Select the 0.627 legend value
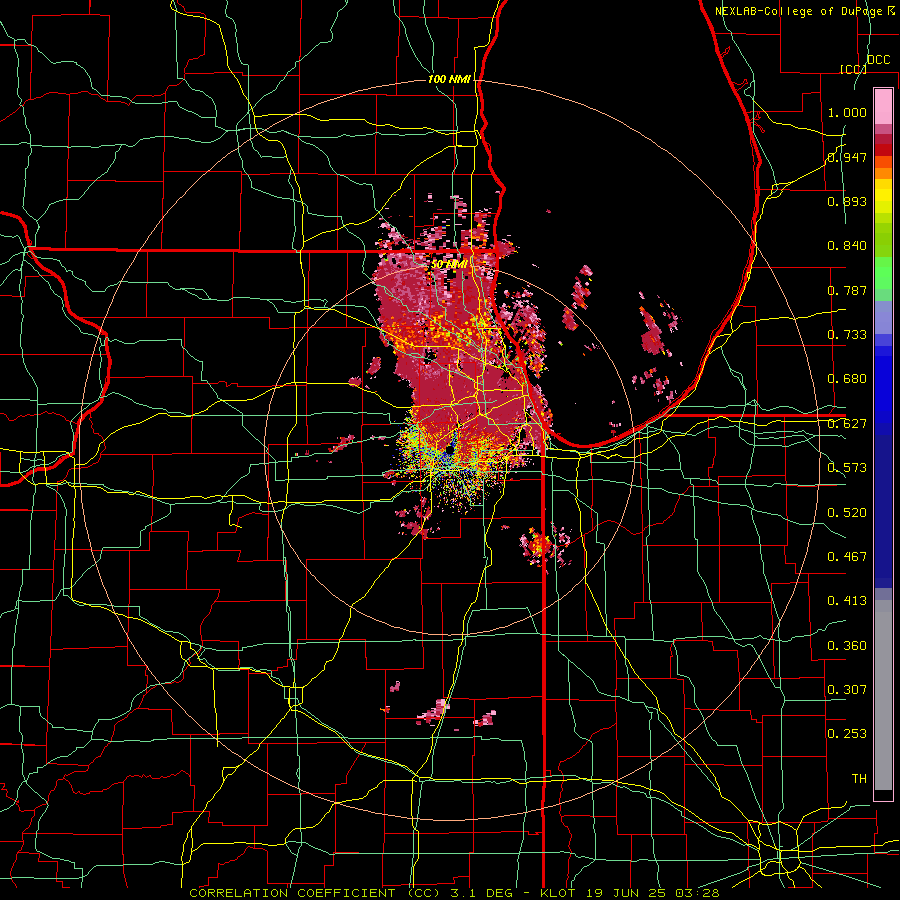This screenshot has width=900, height=900. (x=847, y=424)
